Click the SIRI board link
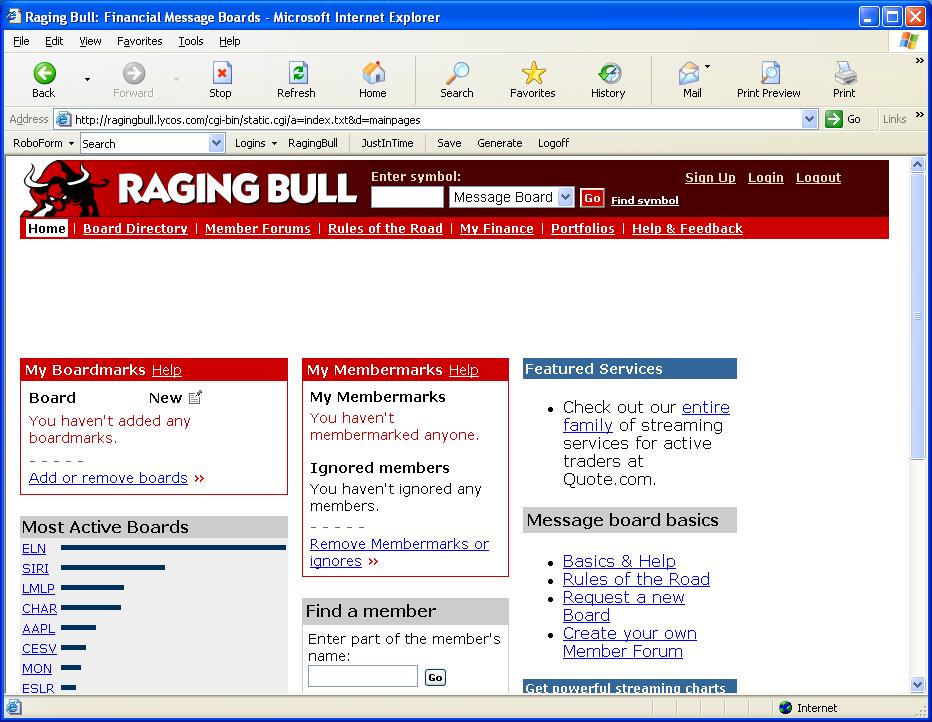932x722 pixels. click(x=35, y=568)
